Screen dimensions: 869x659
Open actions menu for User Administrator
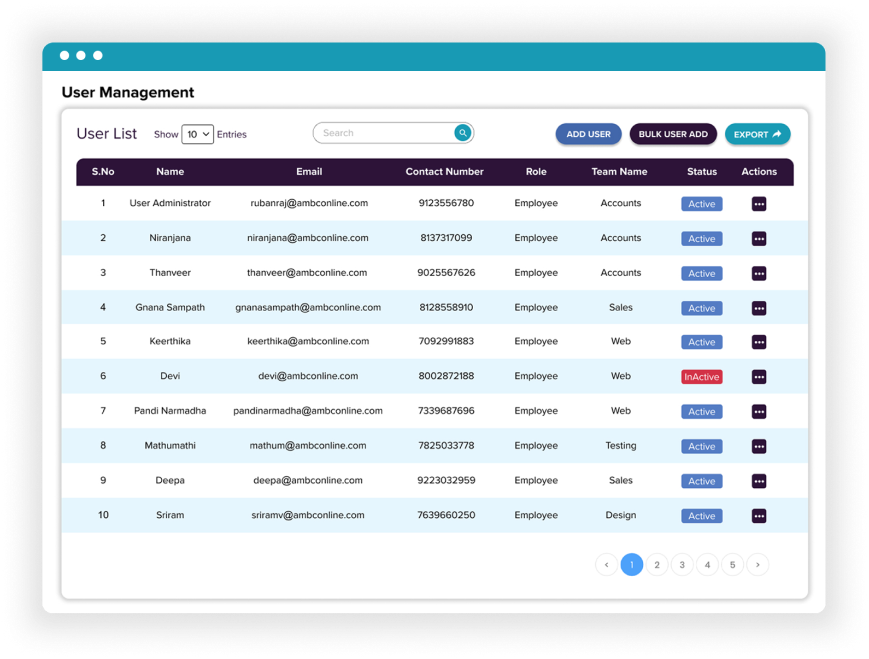tap(759, 203)
